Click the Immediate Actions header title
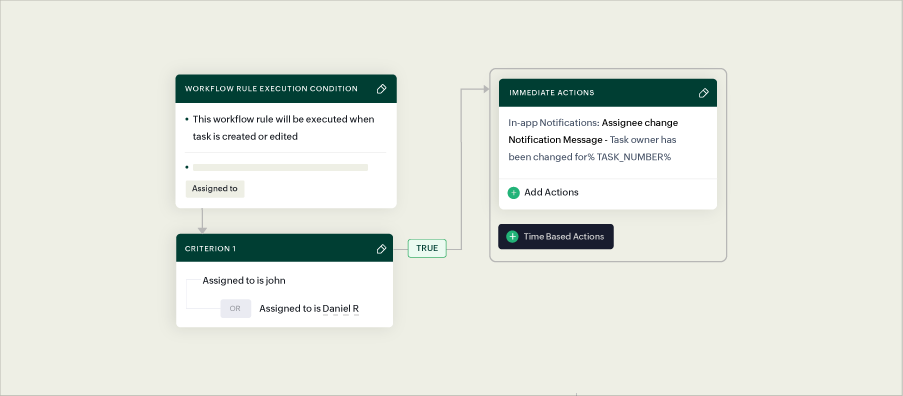Viewport: 903px width, 396px height. click(x=552, y=93)
